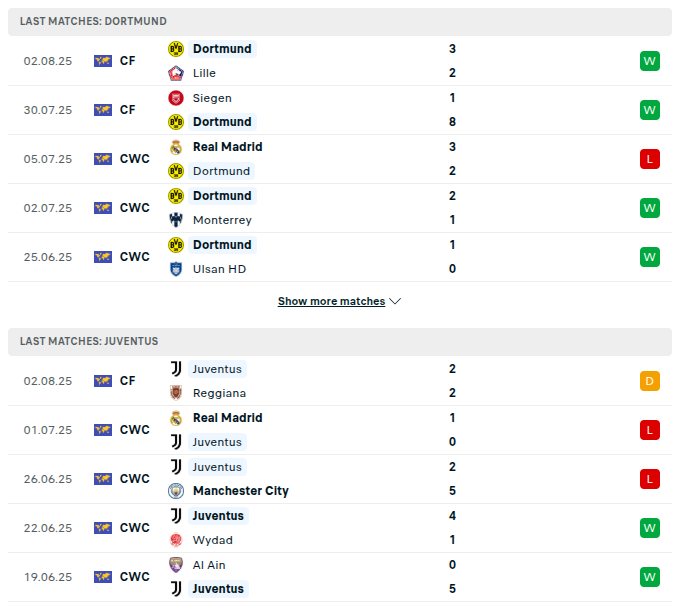This screenshot has width=677, height=605.
Task: Click the Dortmund team name in the Ulsan HD match
Action: 222,245
